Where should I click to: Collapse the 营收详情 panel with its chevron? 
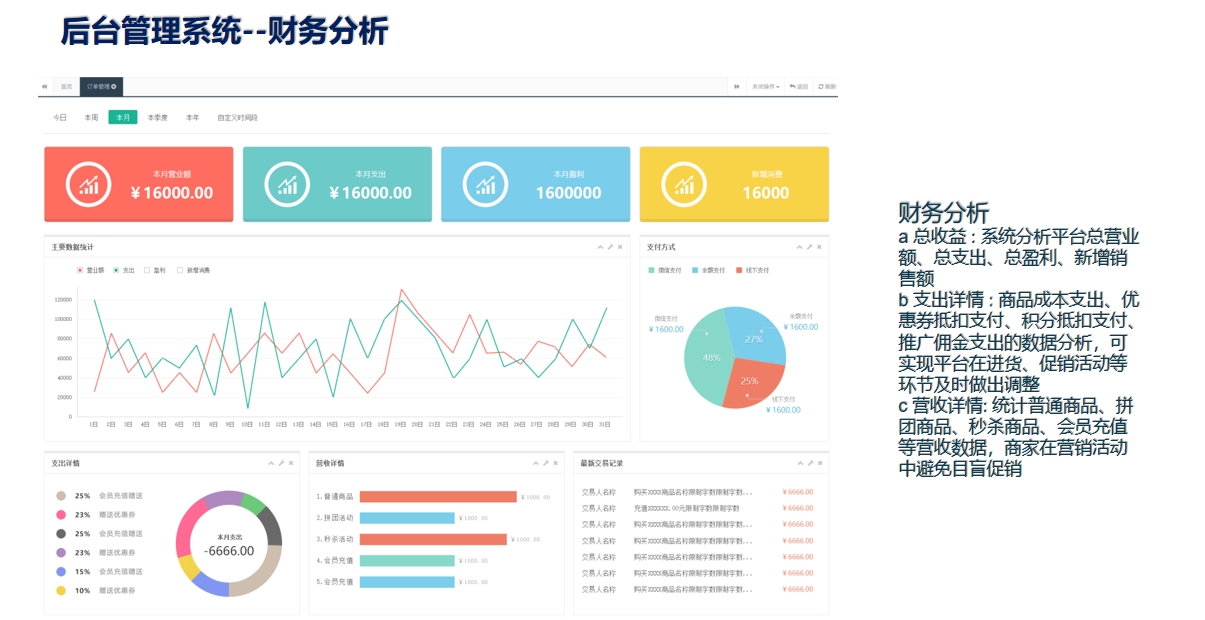(536, 463)
